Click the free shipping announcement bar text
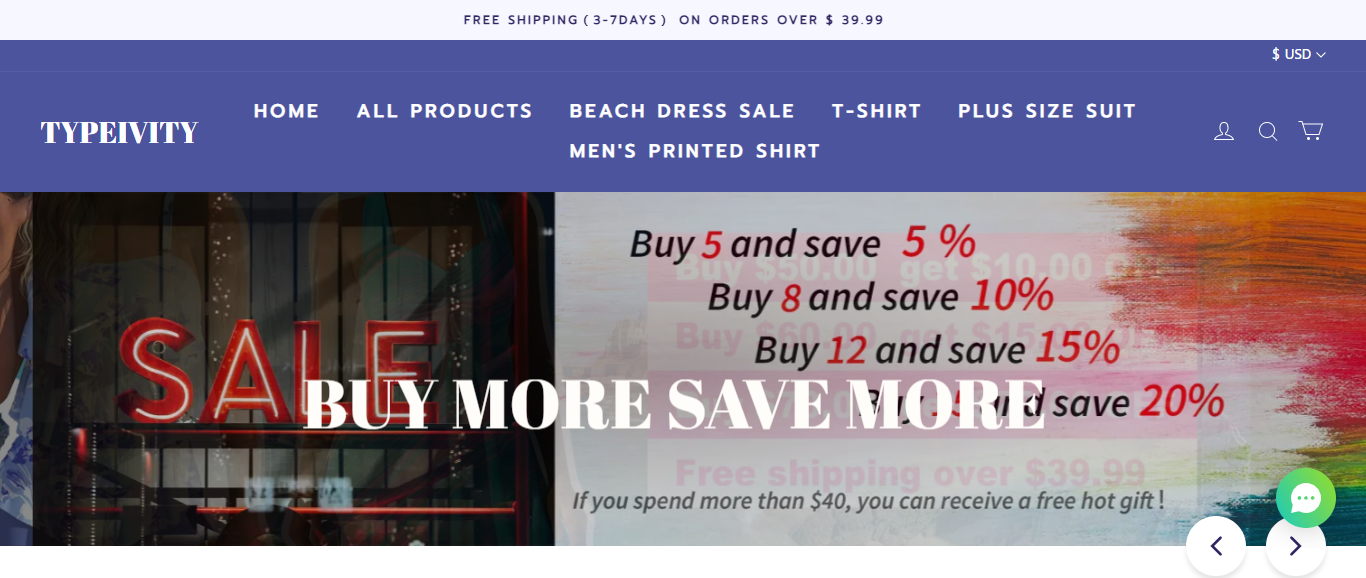This screenshot has height=578, width=1366. point(674,20)
